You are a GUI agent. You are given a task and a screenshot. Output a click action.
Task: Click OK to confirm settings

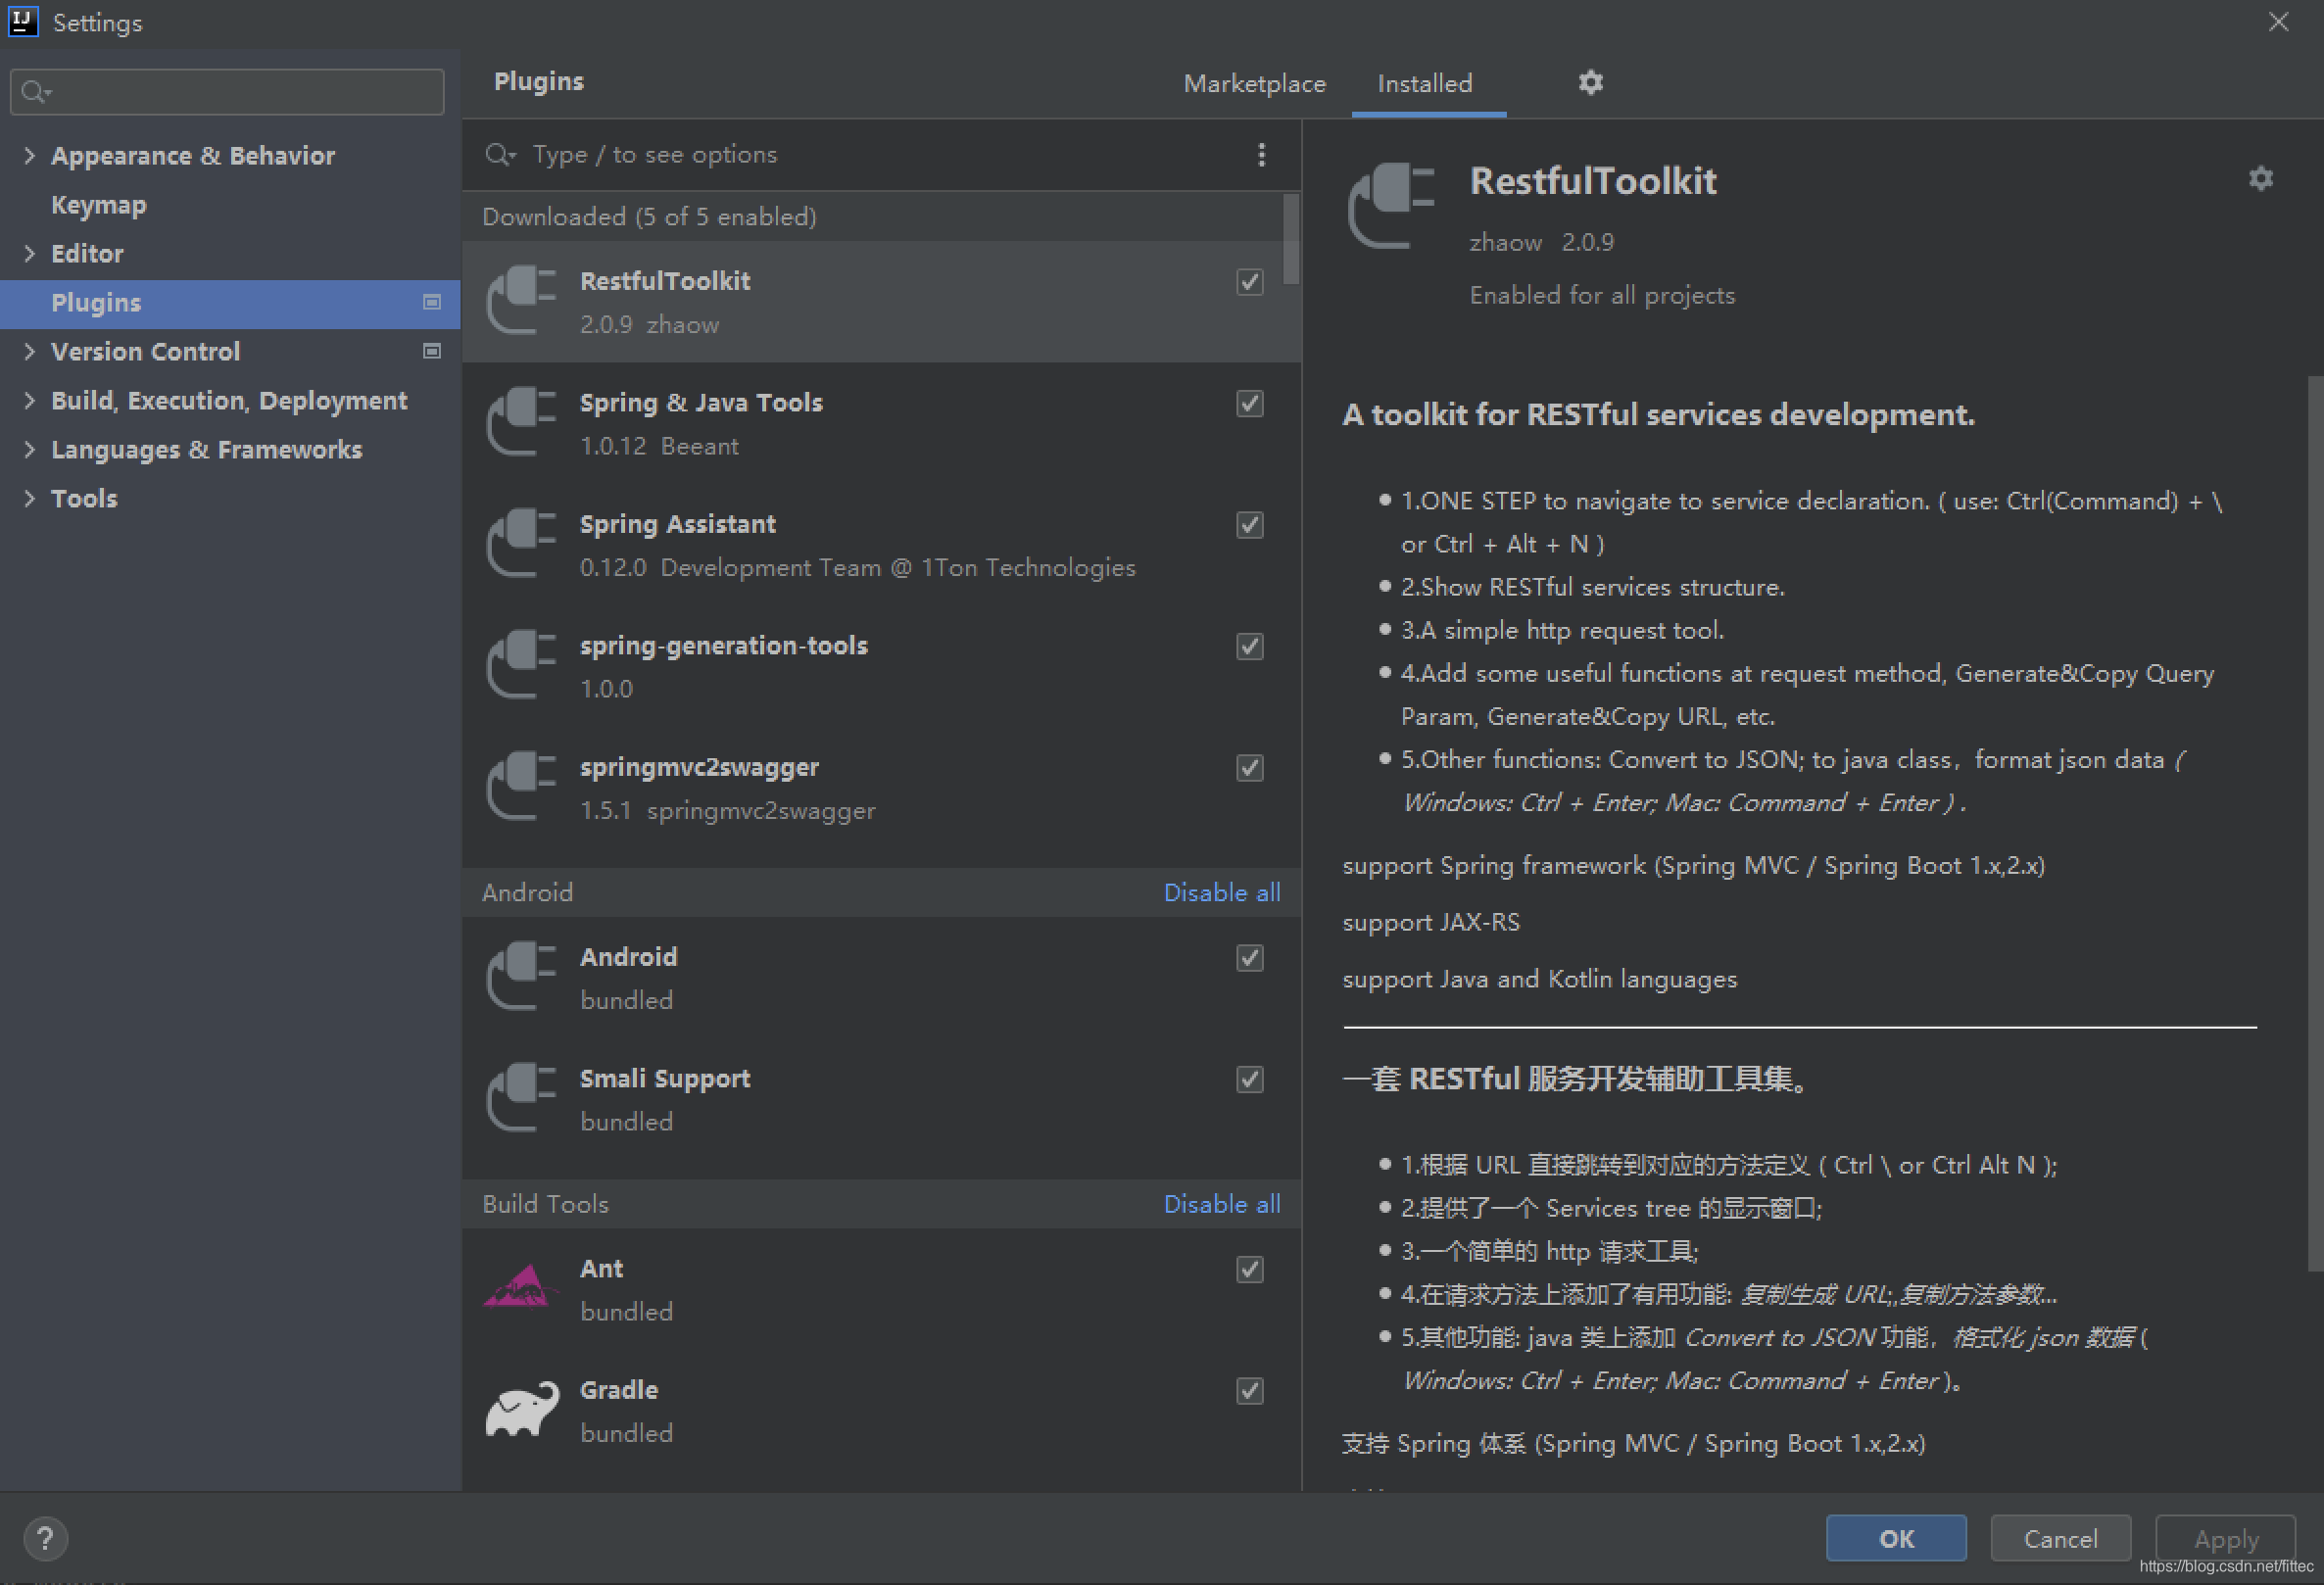[x=1895, y=1538]
